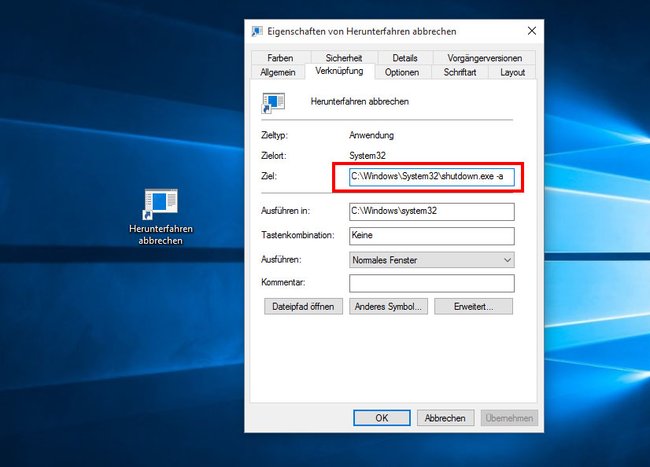Open the Optionen tab
This screenshot has height=467, width=650.
pos(402,72)
